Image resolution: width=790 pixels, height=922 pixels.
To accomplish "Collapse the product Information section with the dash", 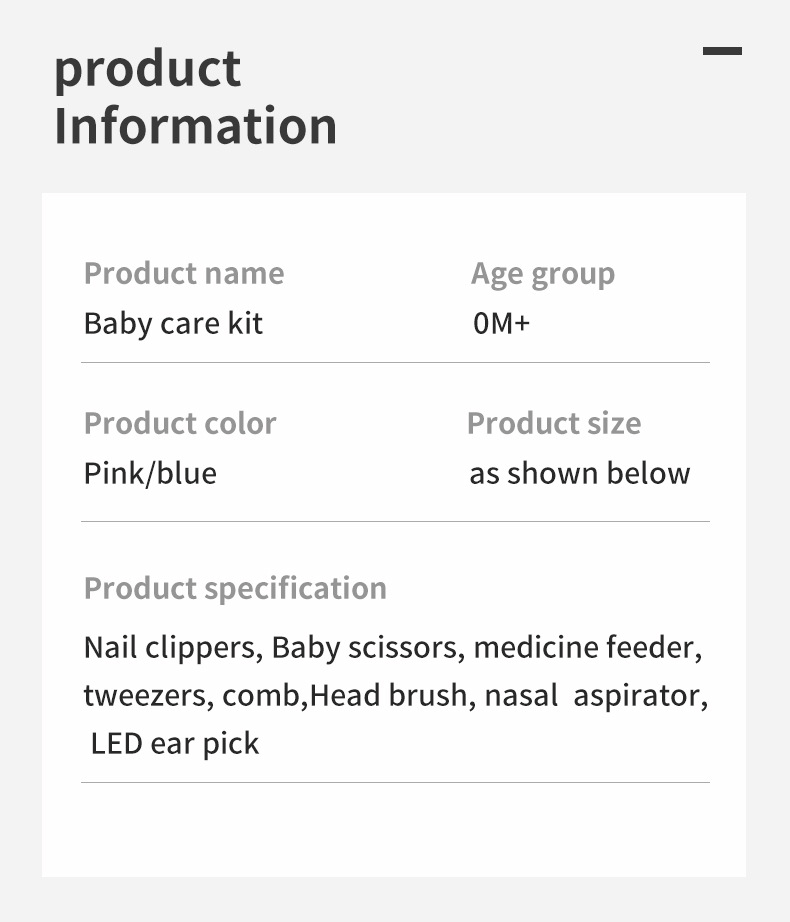I will tap(722, 51).
